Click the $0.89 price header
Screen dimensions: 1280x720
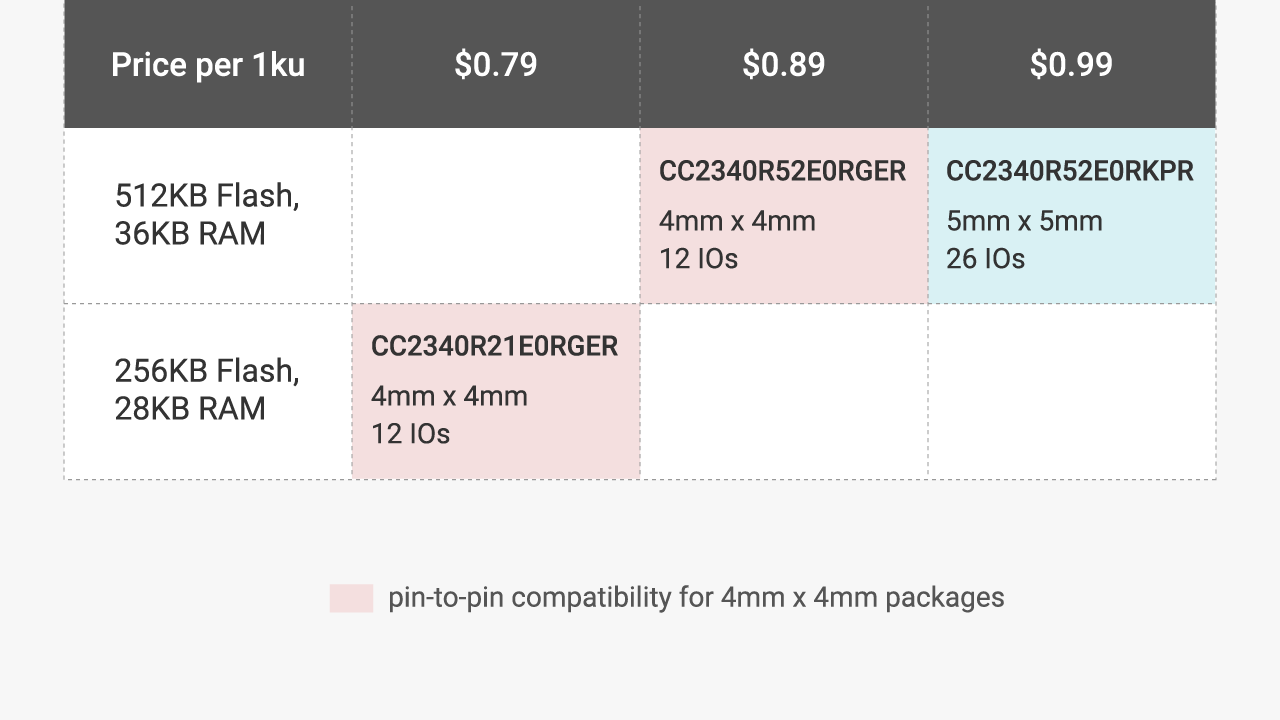(x=784, y=65)
